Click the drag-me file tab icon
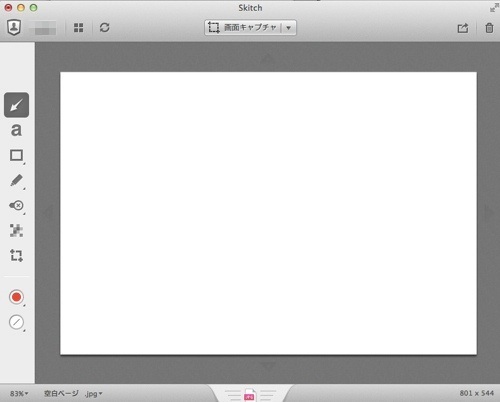Viewport: 500px width, 402px height. pyautogui.click(x=250, y=395)
